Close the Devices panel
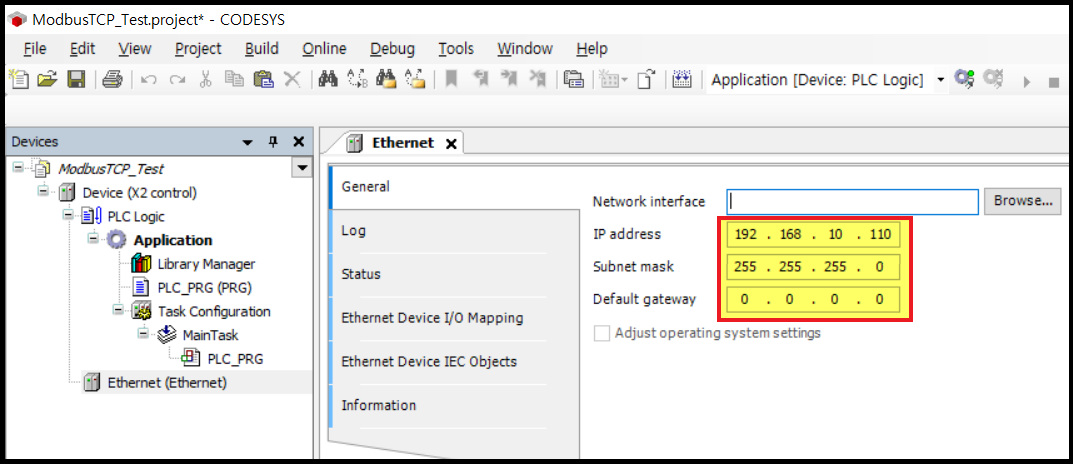Image resolution: width=1073 pixels, height=464 pixels. click(298, 142)
